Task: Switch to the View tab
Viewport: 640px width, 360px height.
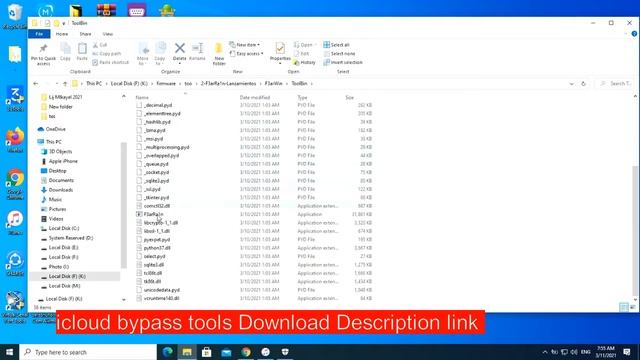Action: 108,34
